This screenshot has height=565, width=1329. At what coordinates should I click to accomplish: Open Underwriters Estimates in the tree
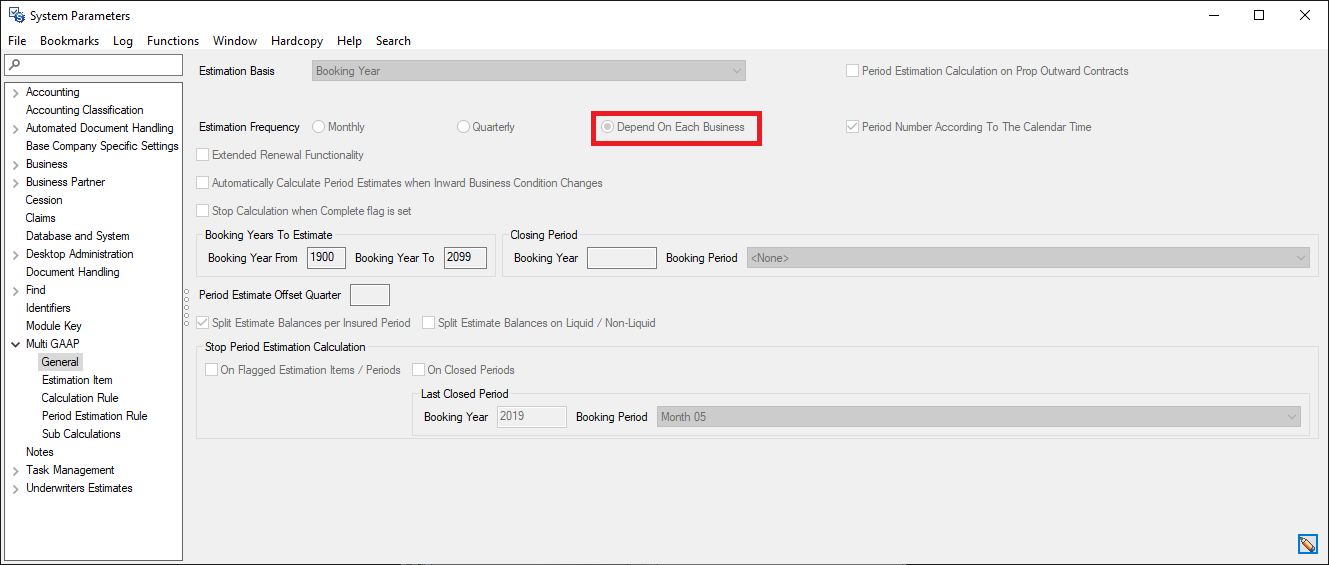pos(79,488)
